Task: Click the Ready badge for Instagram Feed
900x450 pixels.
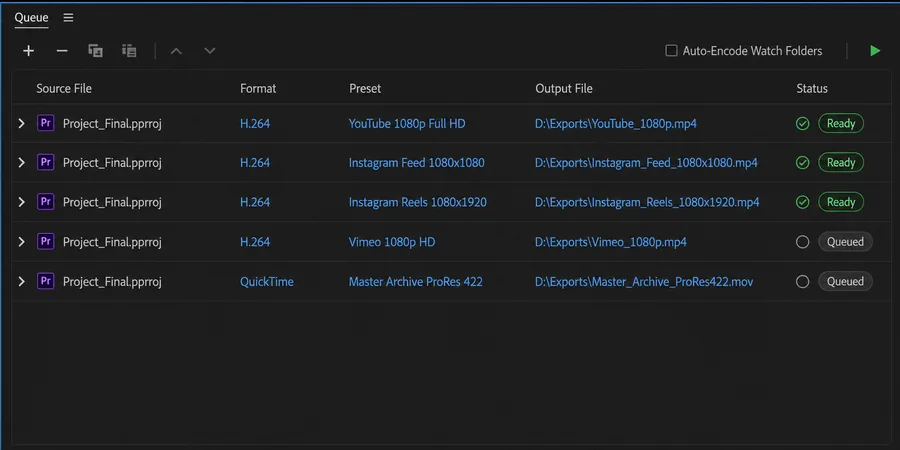Action: (841, 163)
